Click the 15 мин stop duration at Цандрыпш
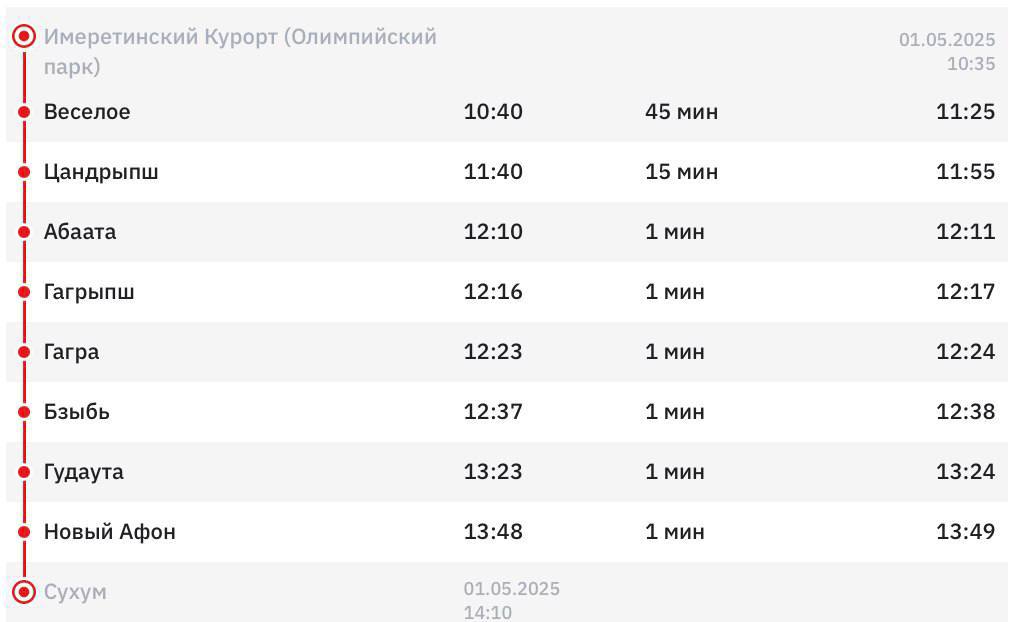 click(681, 171)
